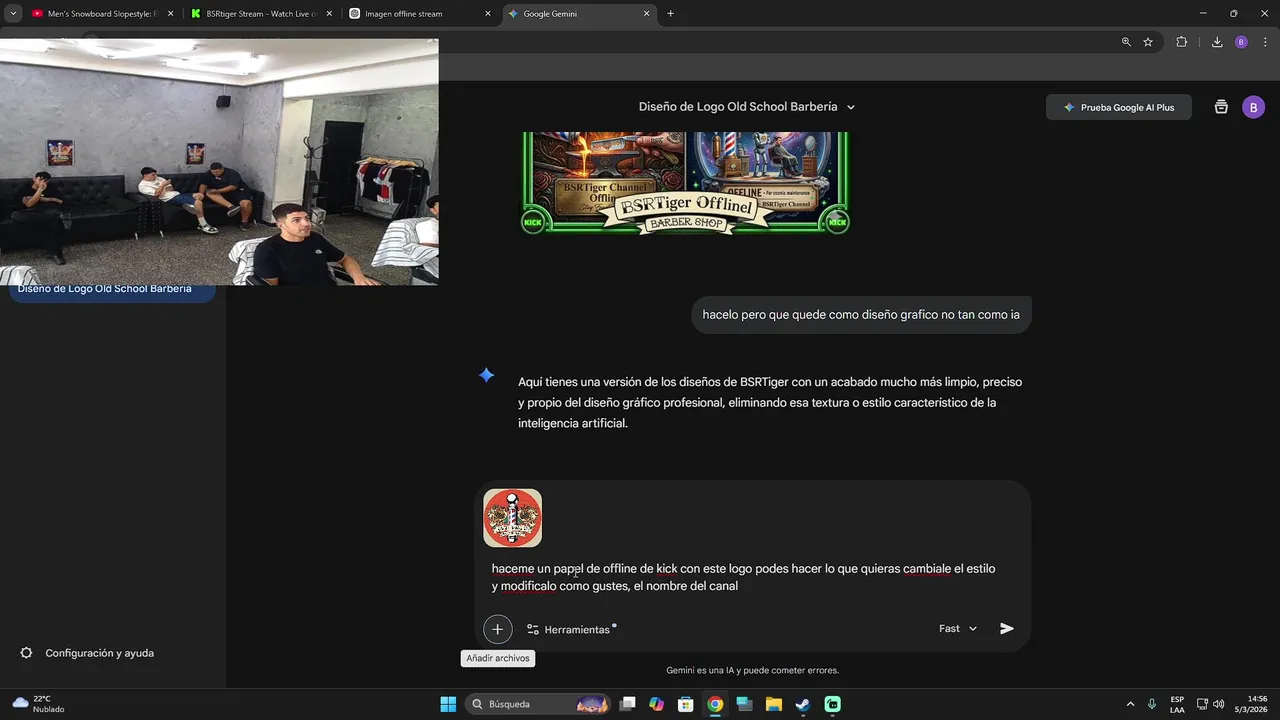Open the stacked-cards icon beside the avatar
1280x720 pixels.
1221,107
